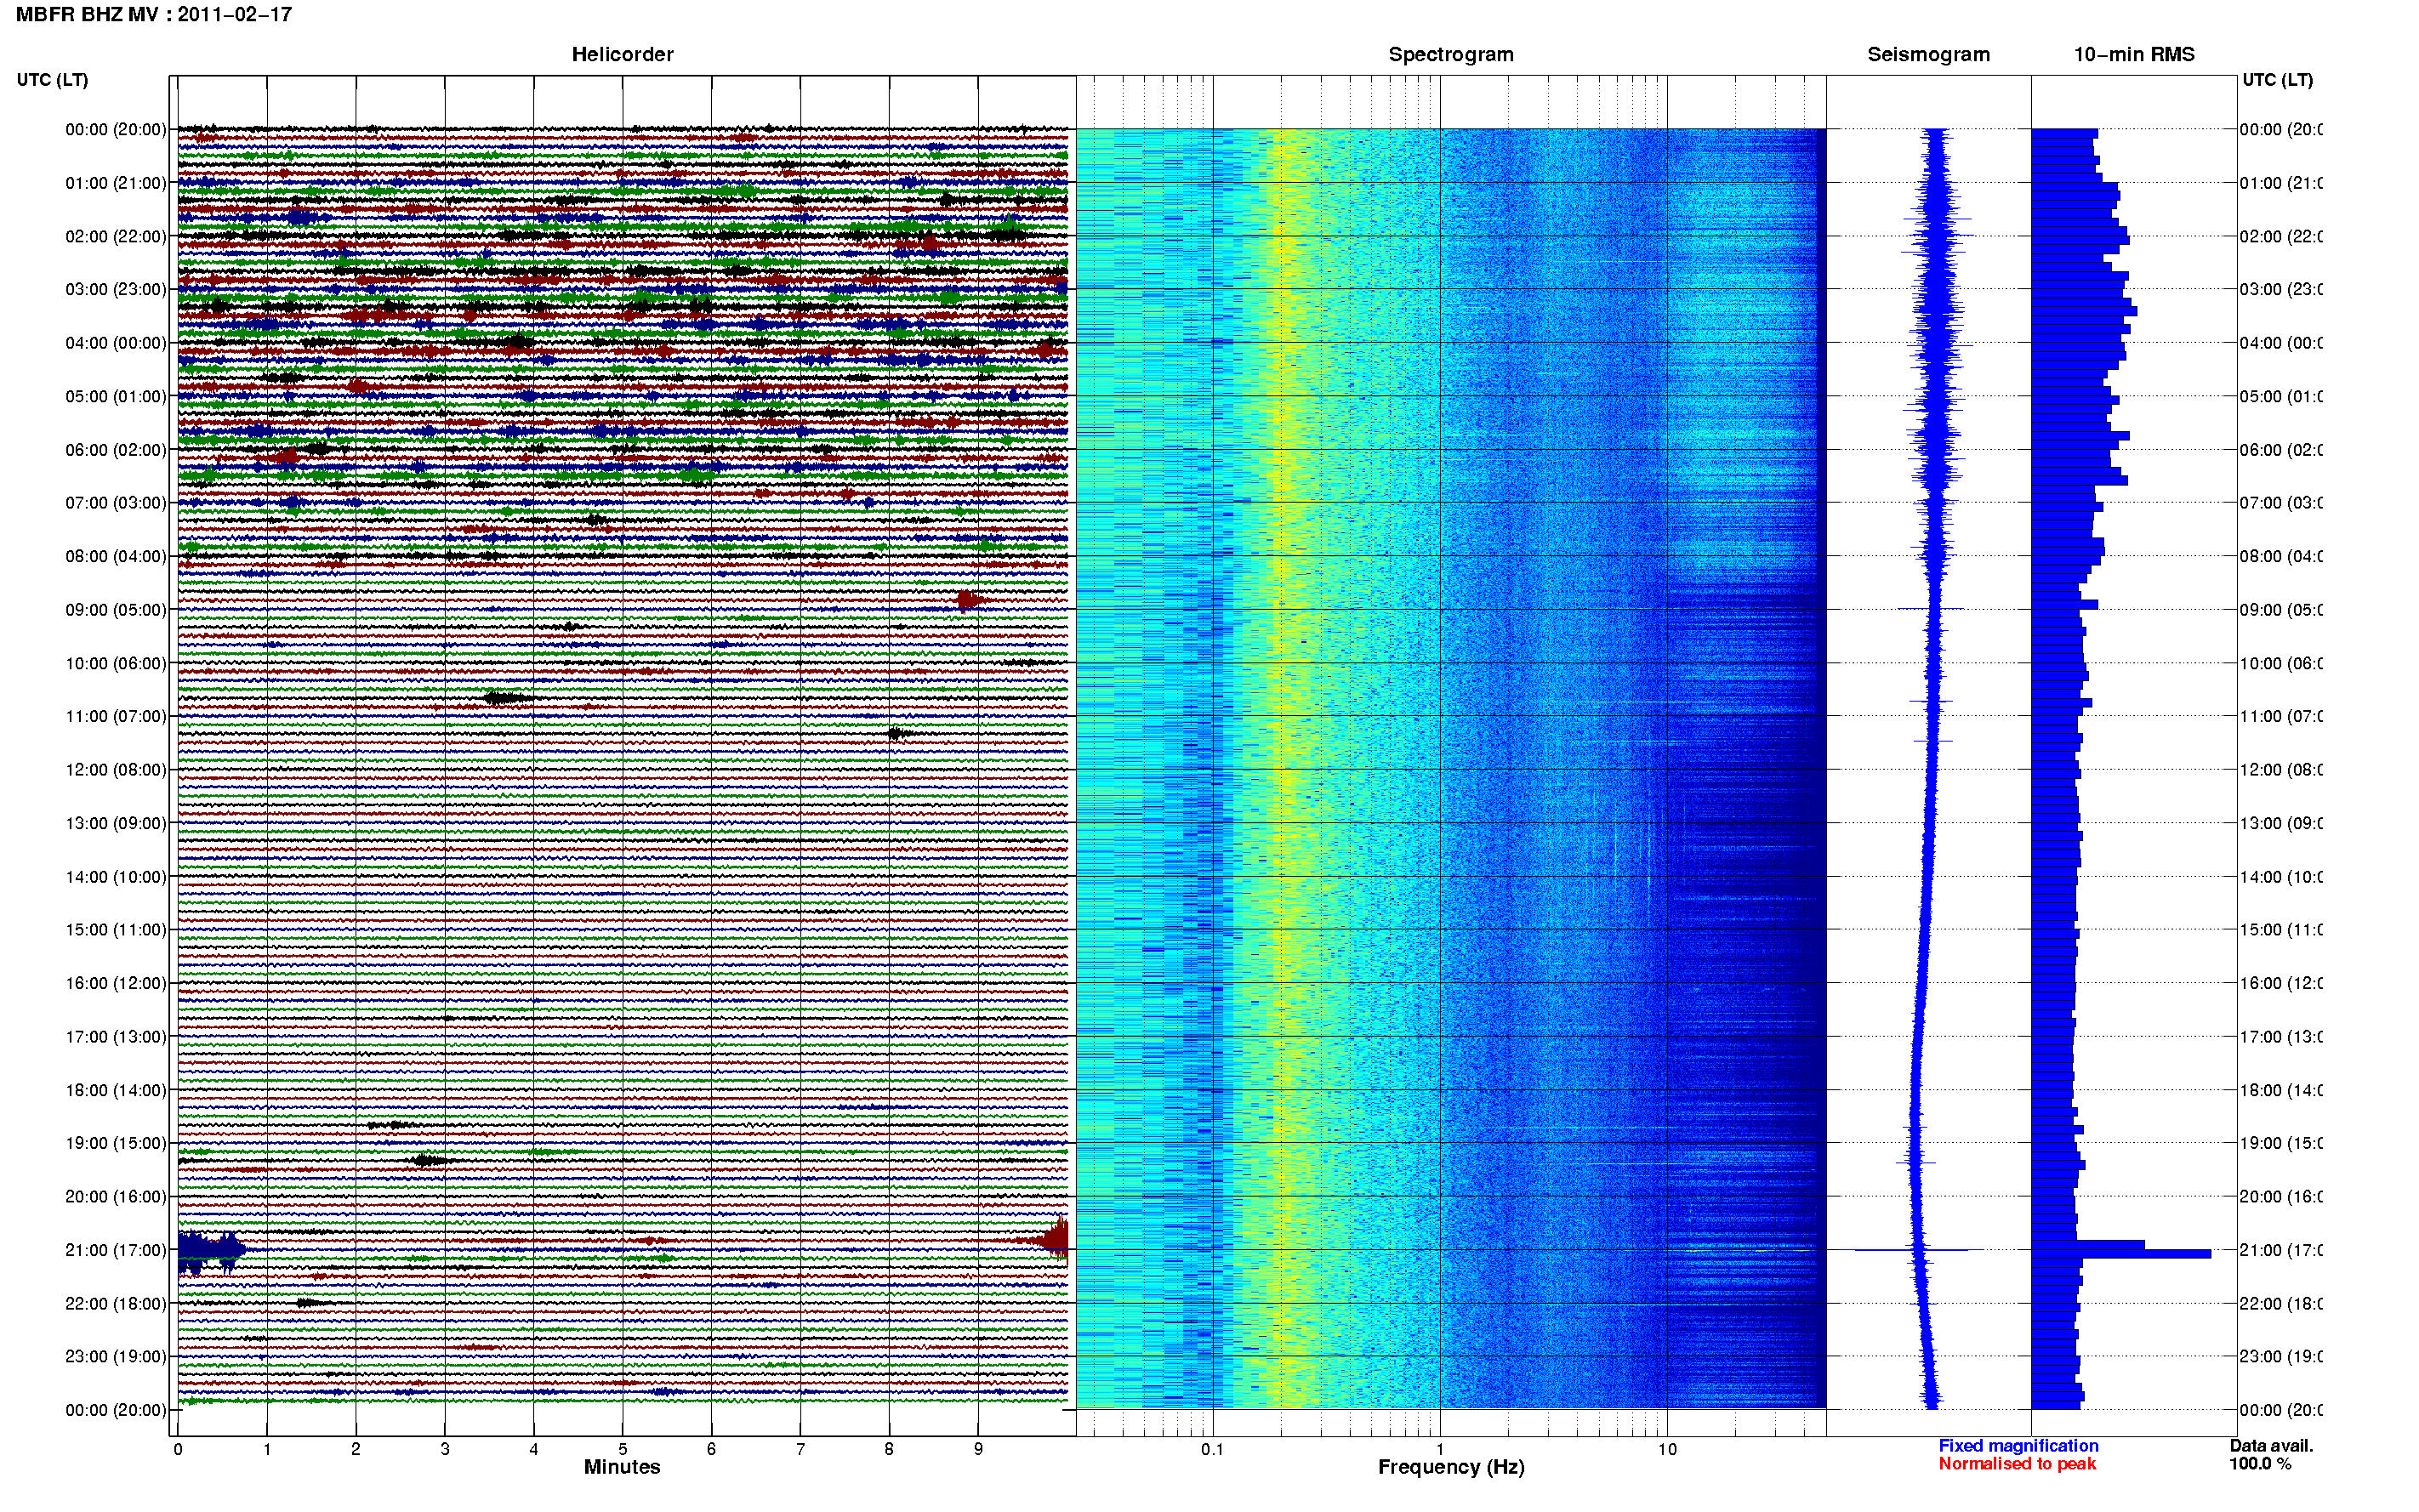Click the 'UTC (LT)' label beside the Helicorder
This screenshot has height=1512, width=2419.
(x=52, y=80)
